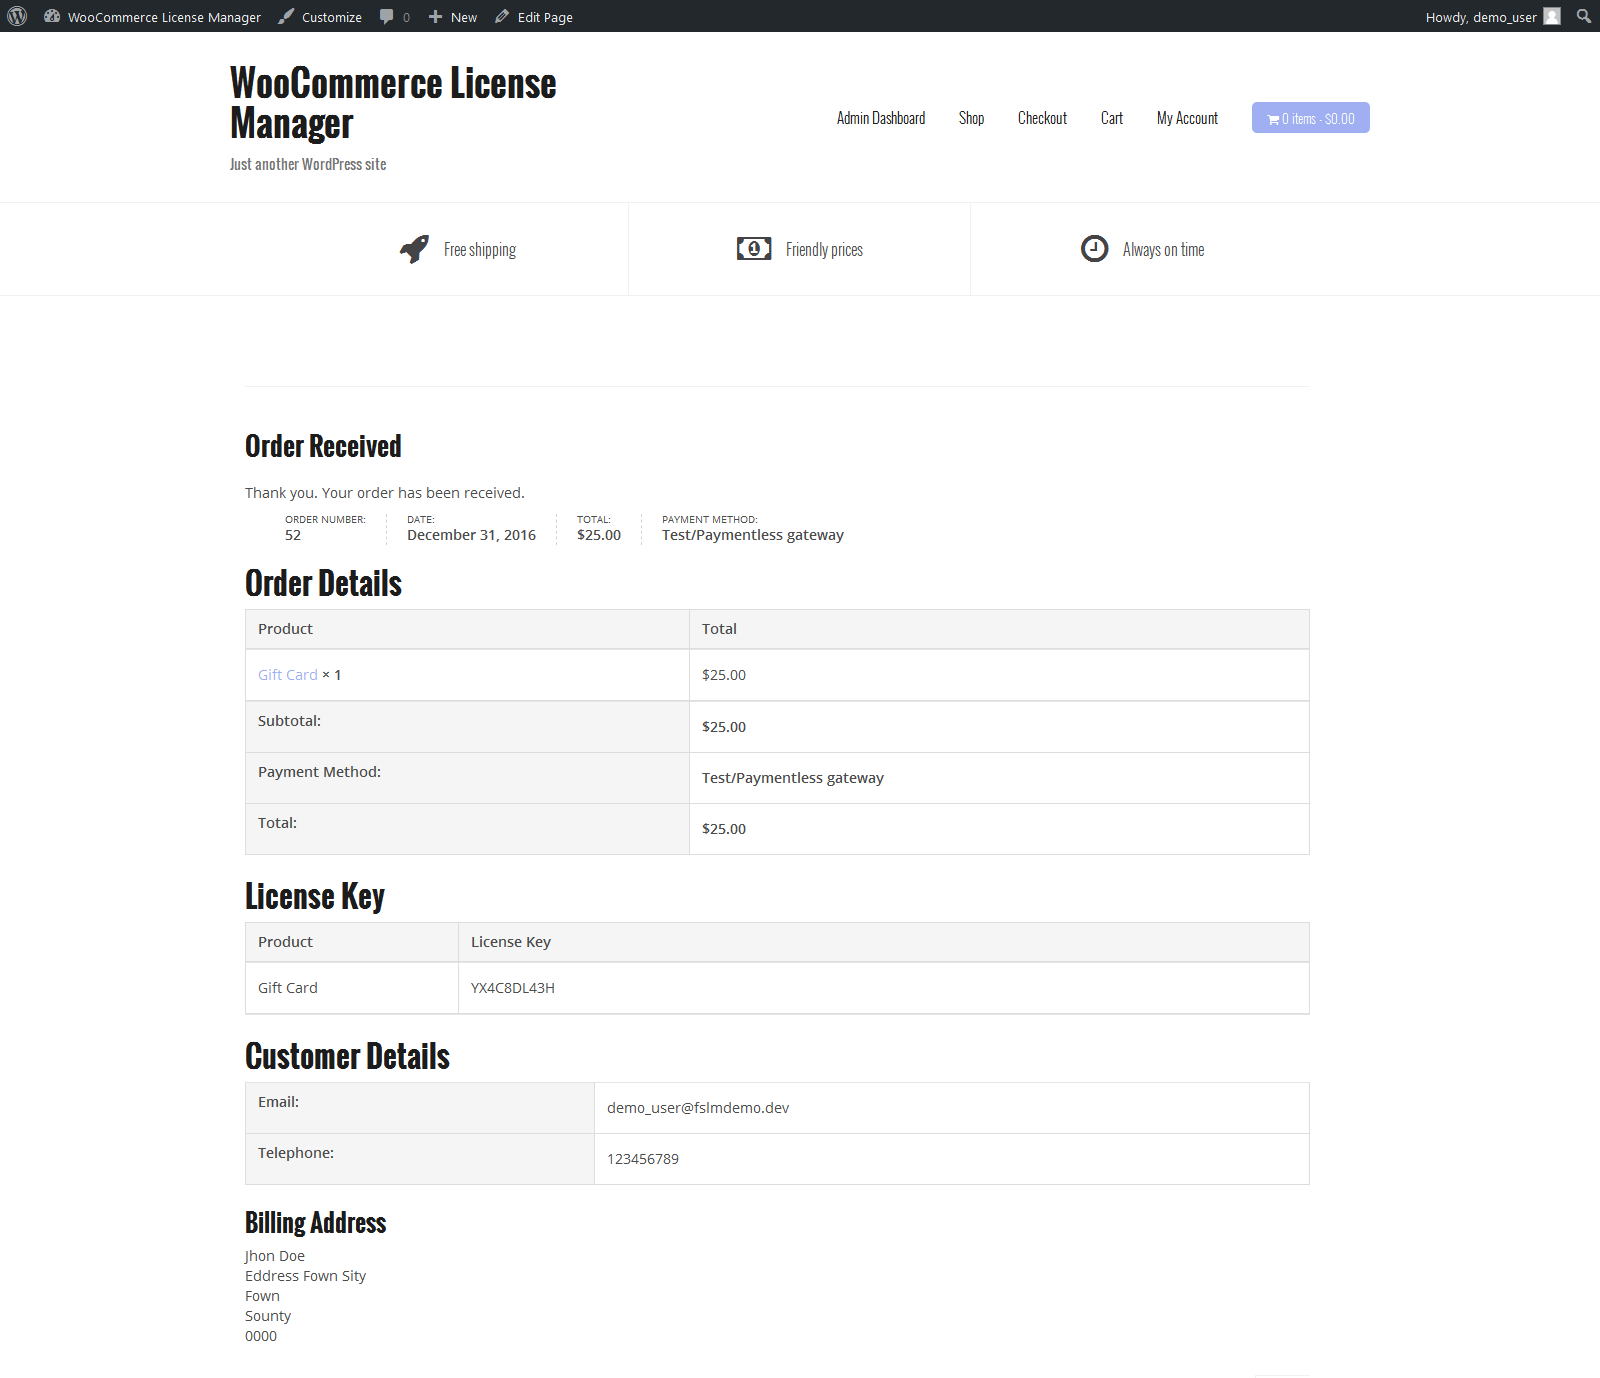Click the clock Always on time icon

pyautogui.click(x=1095, y=248)
